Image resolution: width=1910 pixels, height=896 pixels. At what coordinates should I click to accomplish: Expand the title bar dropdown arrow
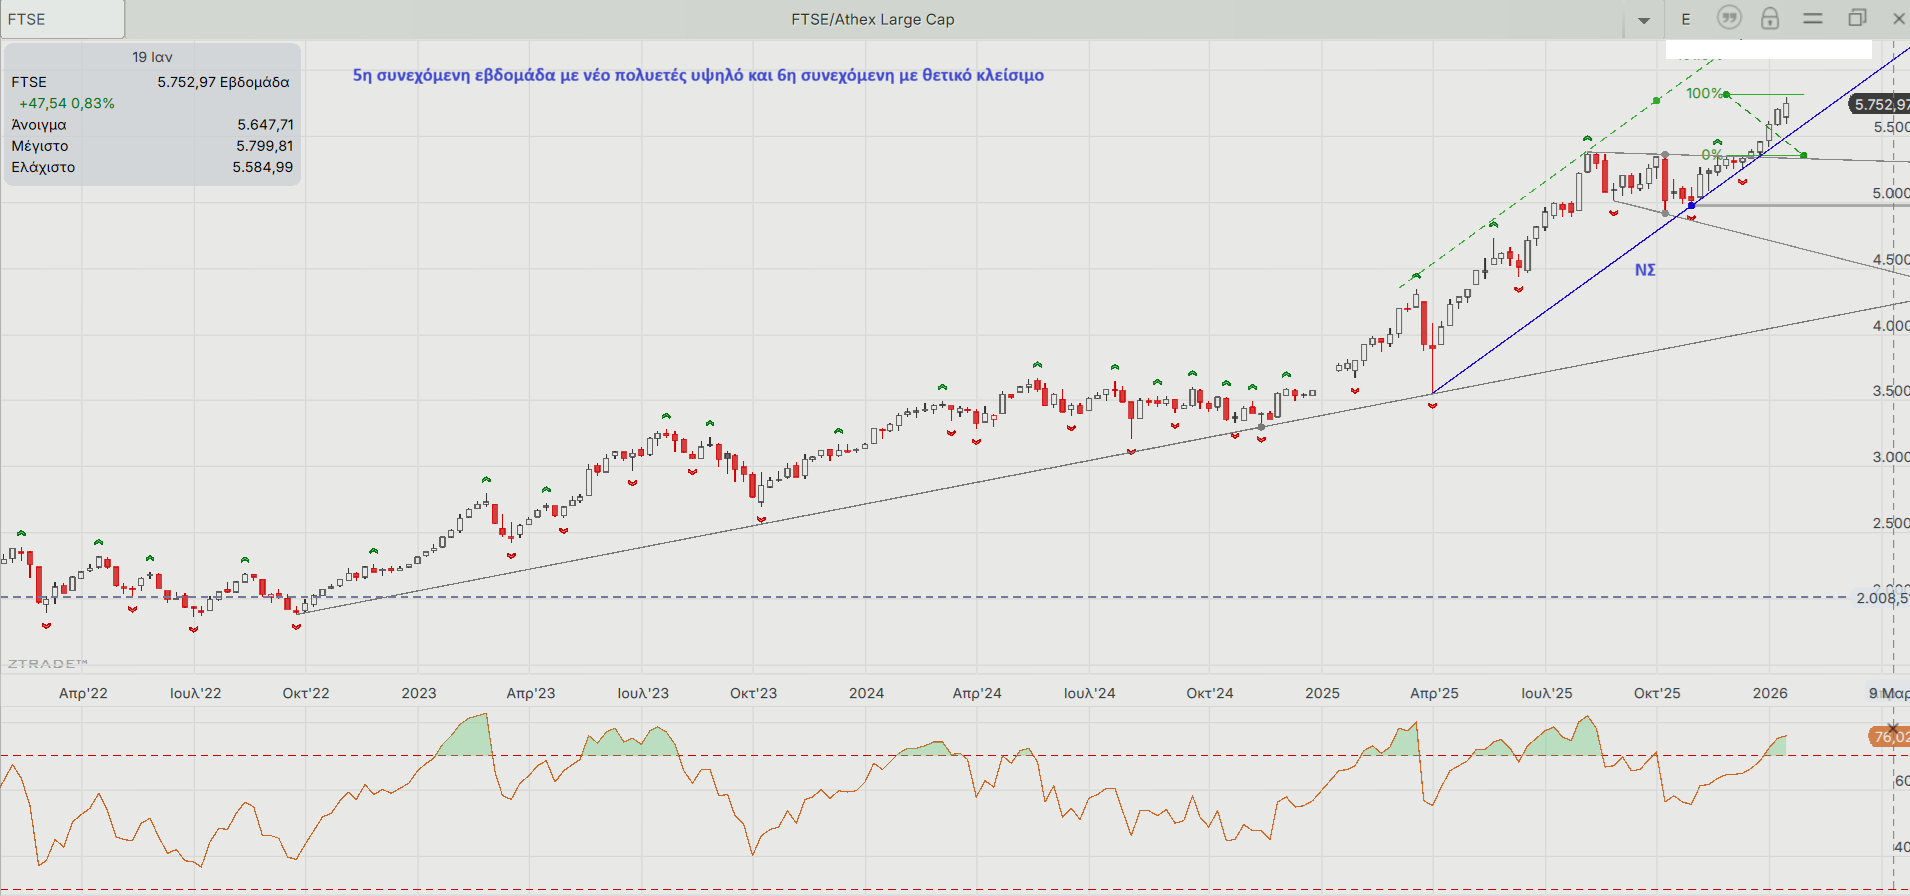pos(1644,20)
